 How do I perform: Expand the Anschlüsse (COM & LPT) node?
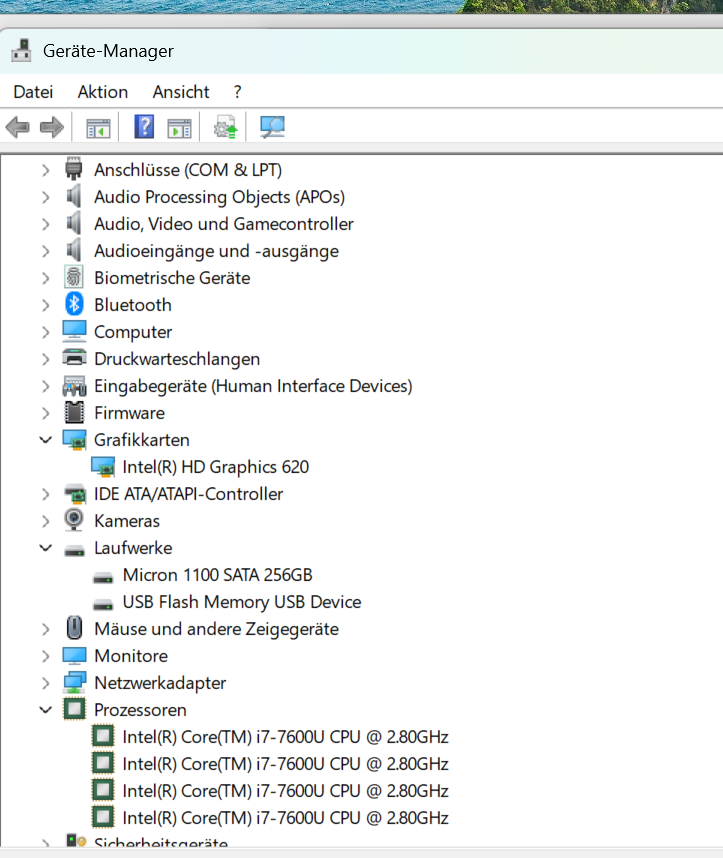(x=45, y=170)
